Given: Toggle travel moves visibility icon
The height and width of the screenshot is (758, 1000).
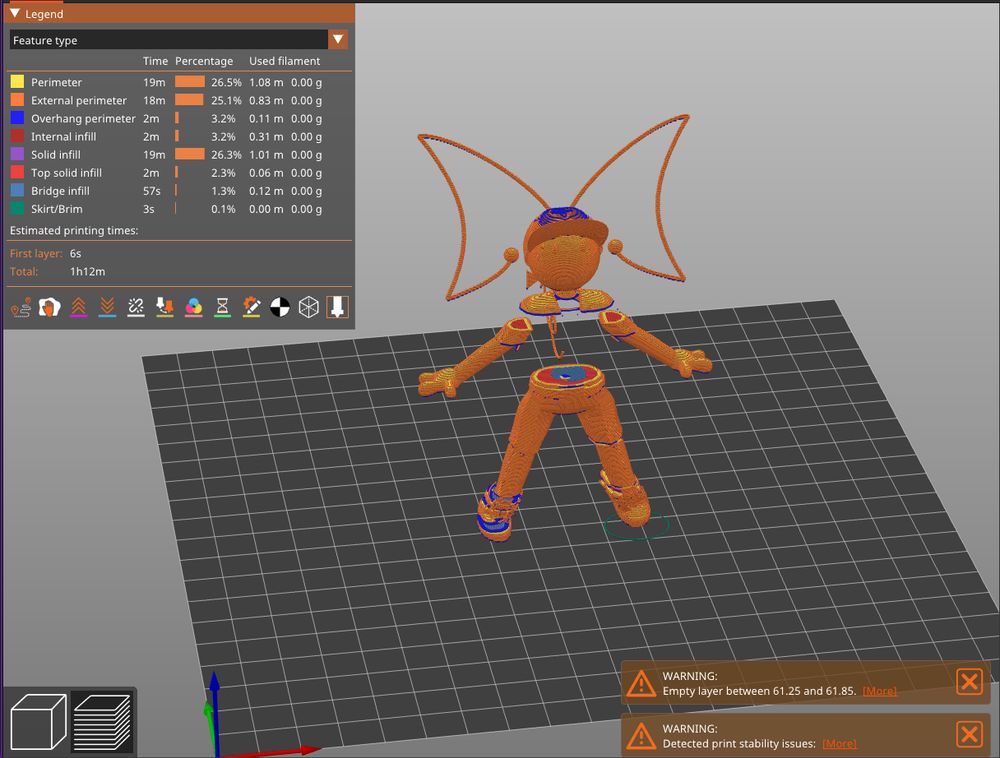Looking at the screenshot, I should pos(20,307).
